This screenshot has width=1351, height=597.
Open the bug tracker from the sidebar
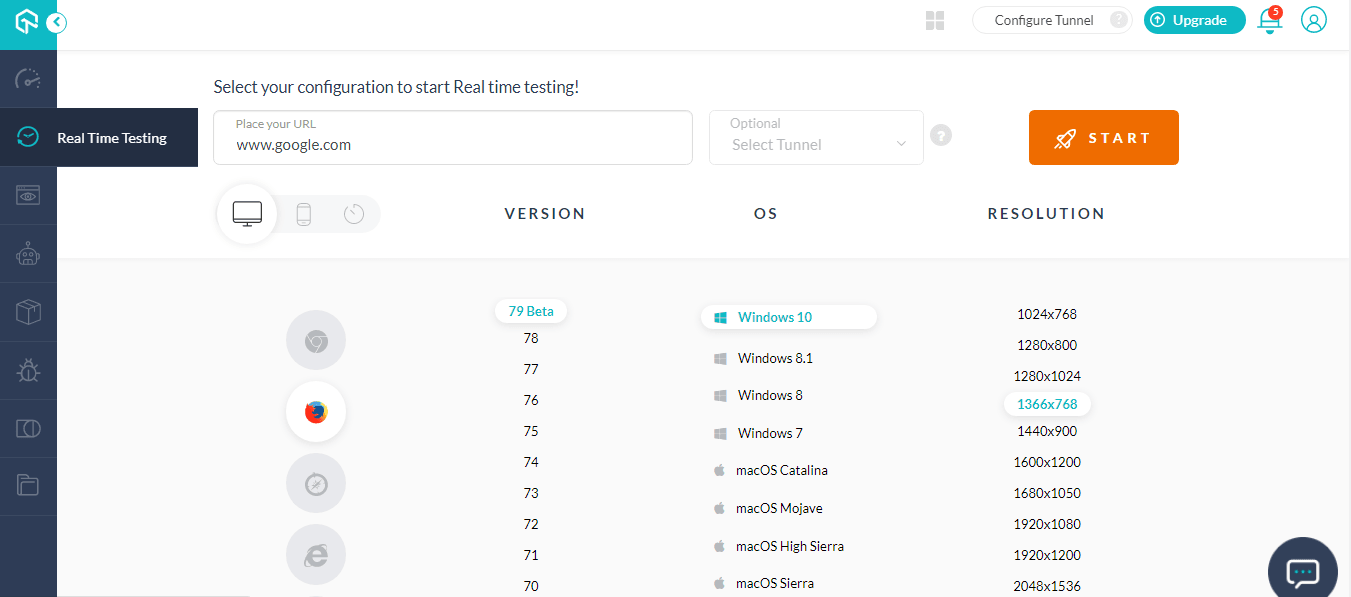coord(28,370)
